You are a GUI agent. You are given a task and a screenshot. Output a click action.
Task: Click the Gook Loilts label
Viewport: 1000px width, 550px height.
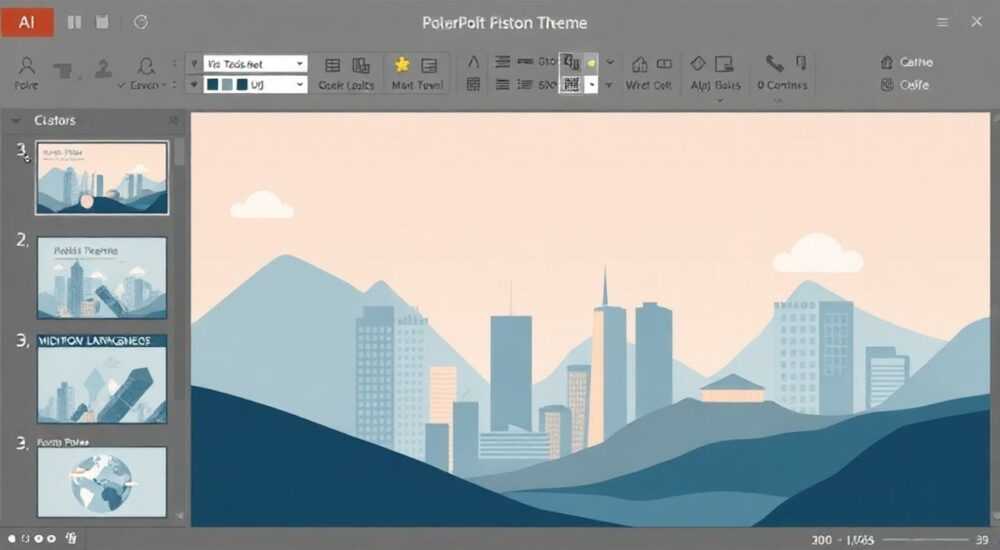coord(346,85)
